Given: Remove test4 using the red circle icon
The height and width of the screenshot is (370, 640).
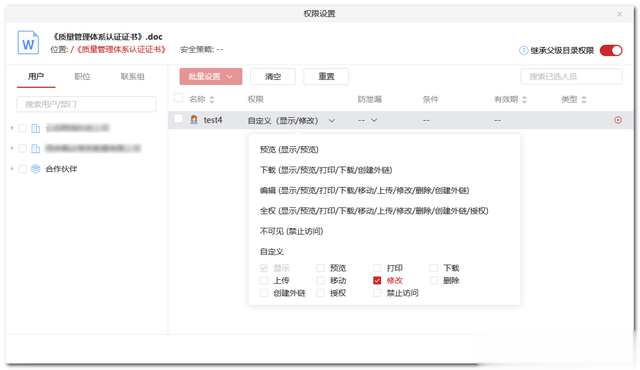Looking at the screenshot, I should pyautogui.click(x=618, y=120).
